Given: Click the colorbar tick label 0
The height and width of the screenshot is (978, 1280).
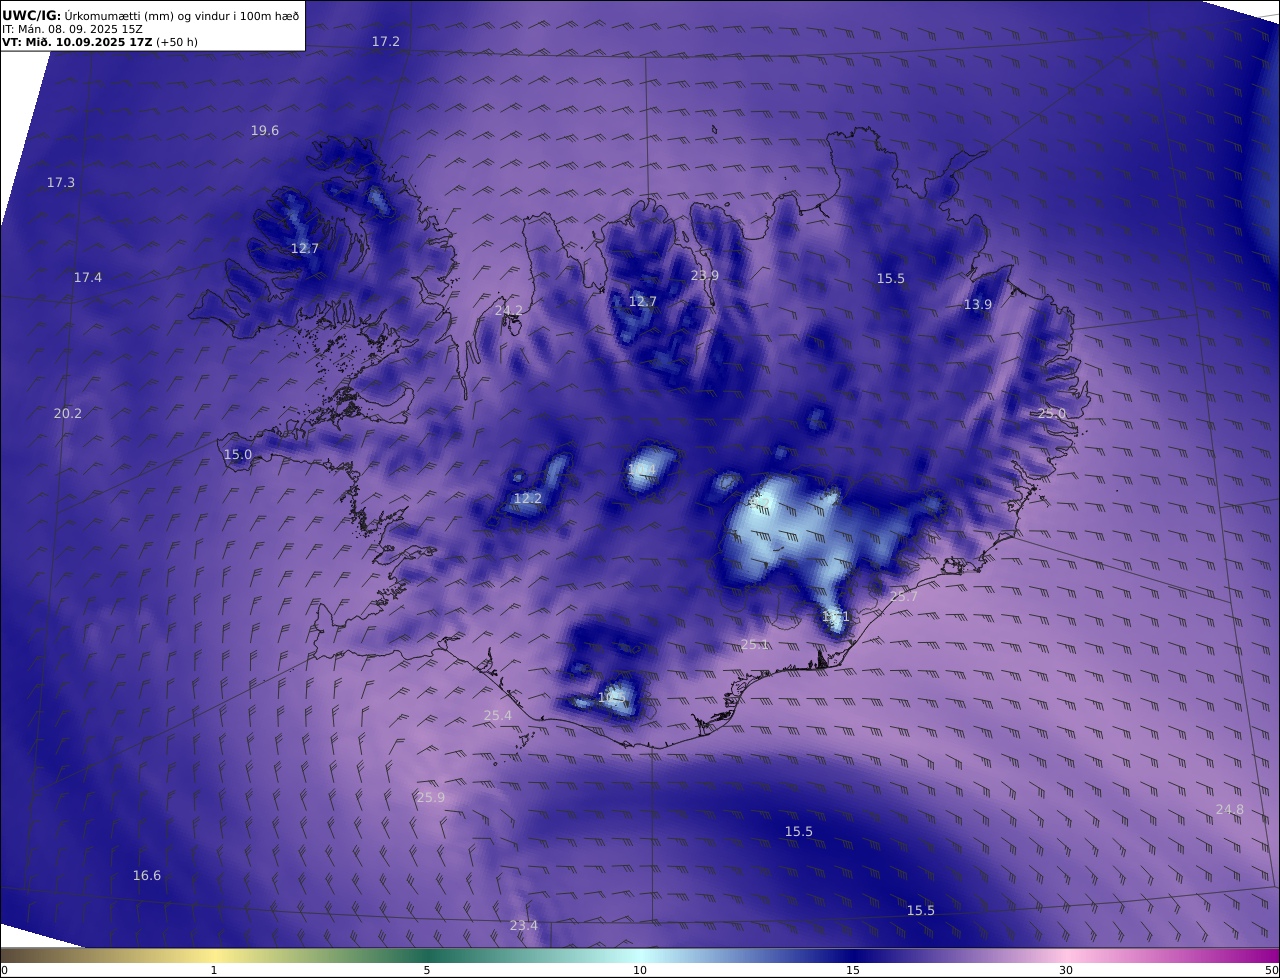Looking at the screenshot, I should (4, 971).
